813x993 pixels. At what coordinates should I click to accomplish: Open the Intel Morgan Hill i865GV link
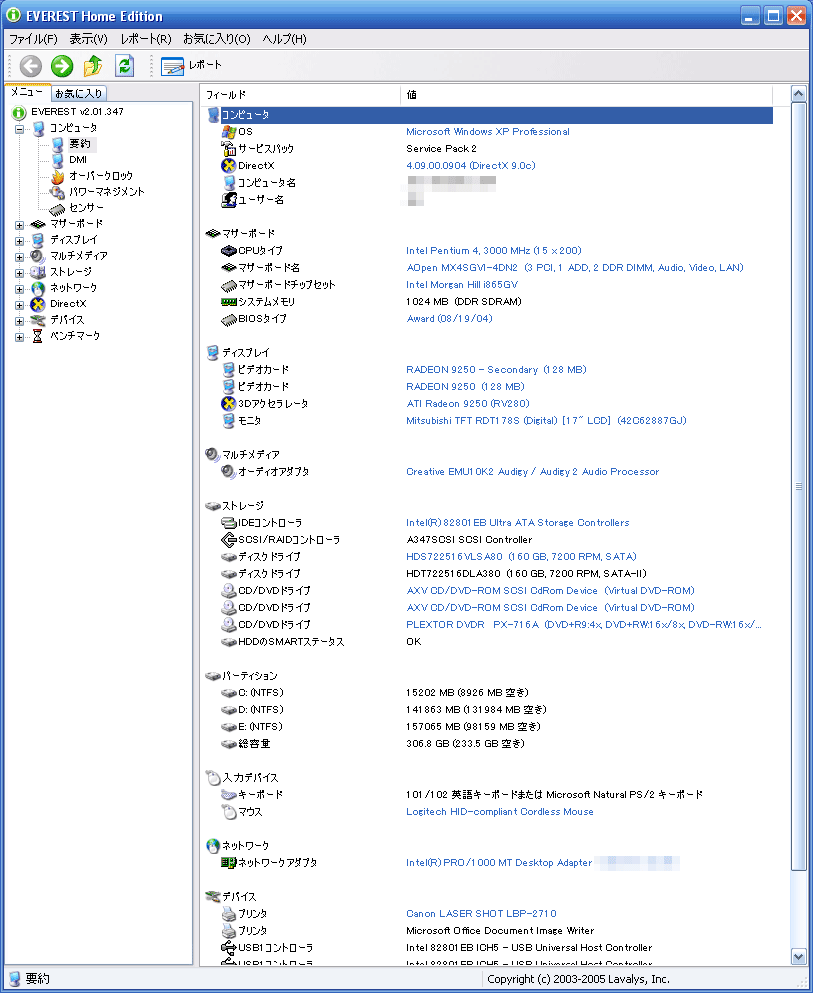coord(462,285)
